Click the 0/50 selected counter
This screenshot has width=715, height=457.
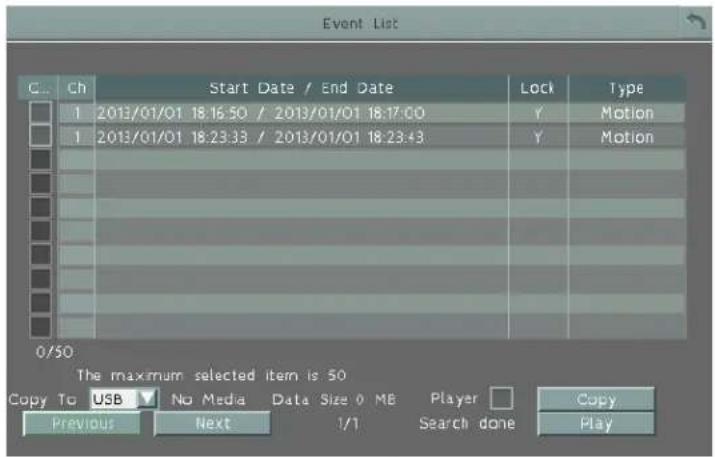tap(54, 352)
